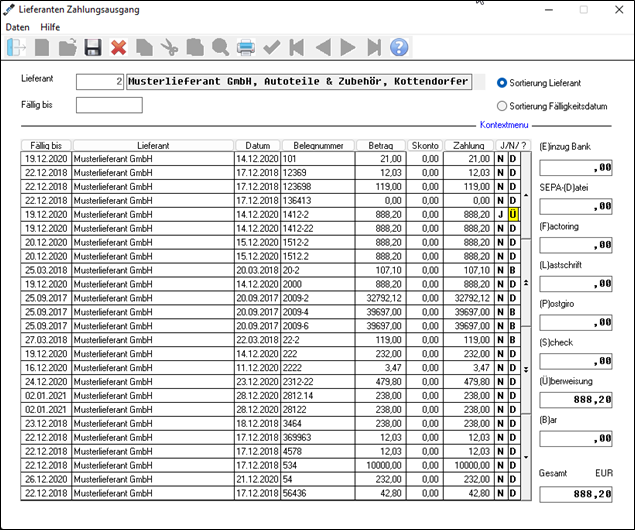
Task: Select Belegnummer 12369 cell
Action: [318, 173]
